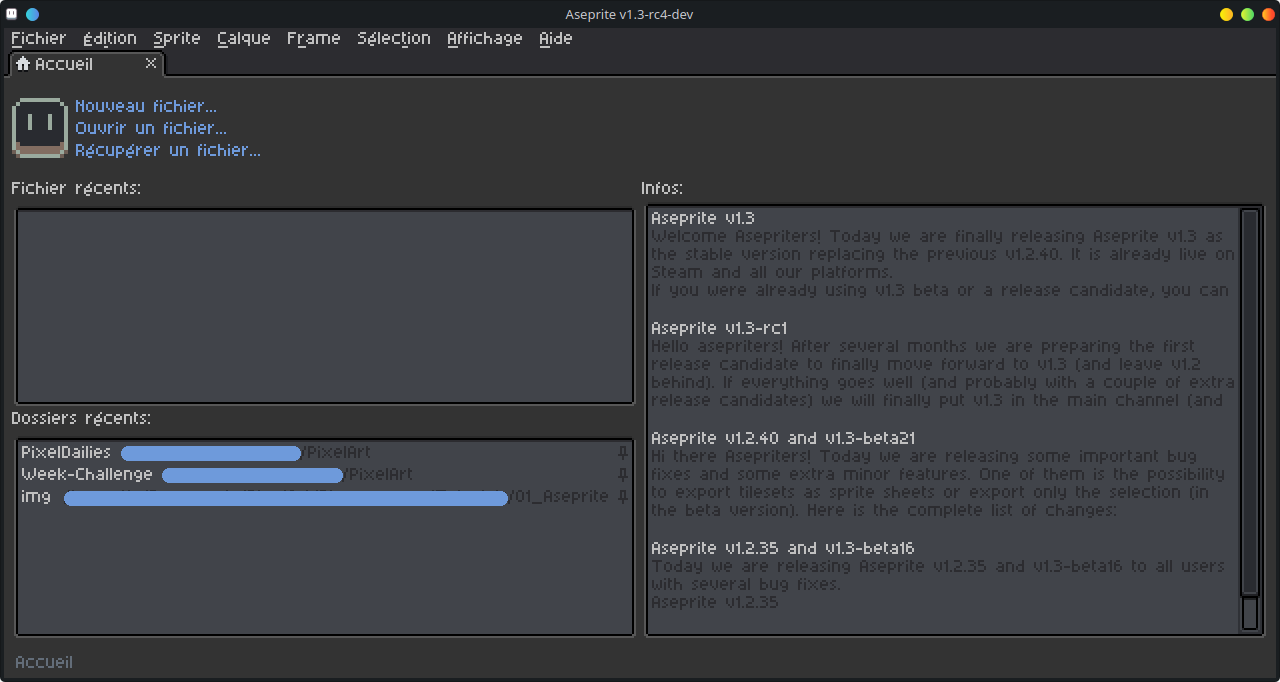This screenshot has height=682, width=1280.
Task: Click the Ouvrir un fichier... link
Action: pyautogui.click(x=151, y=128)
